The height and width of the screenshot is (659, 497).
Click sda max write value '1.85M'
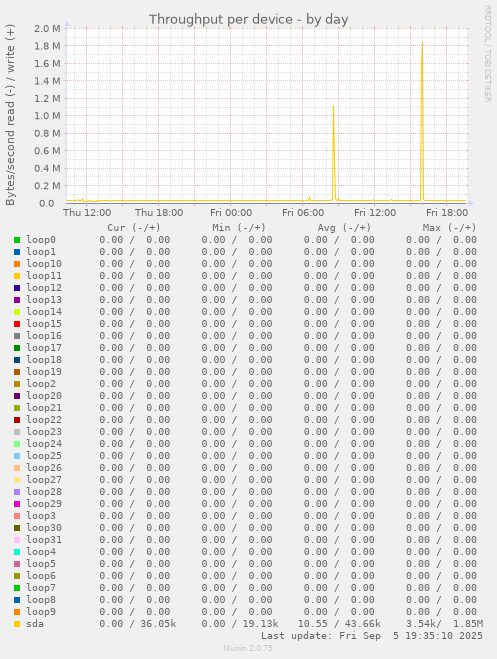click(x=468, y=624)
